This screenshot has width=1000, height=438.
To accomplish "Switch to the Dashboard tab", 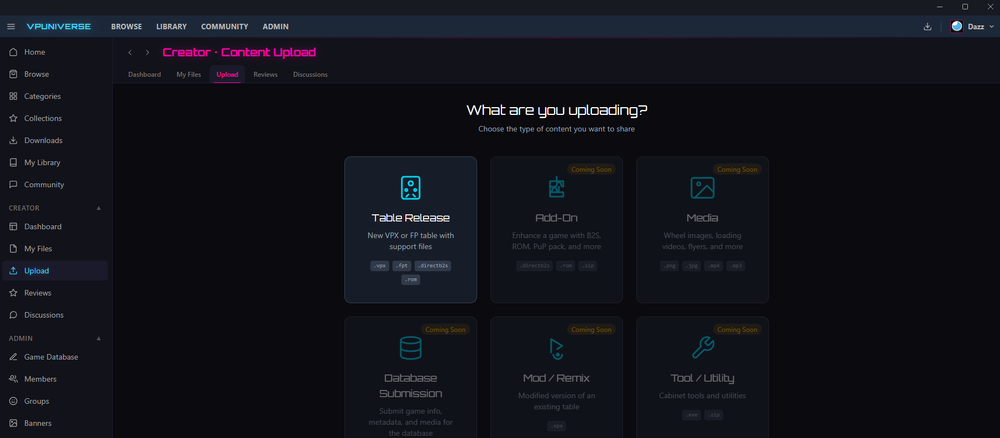I will pyautogui.click(x=145, y=75).
